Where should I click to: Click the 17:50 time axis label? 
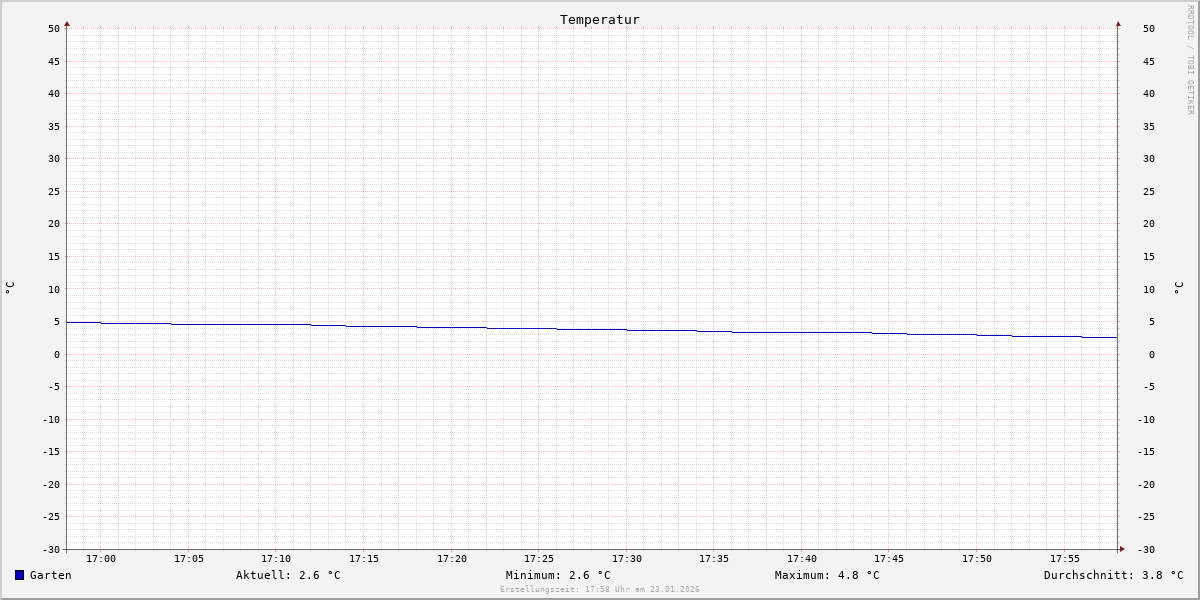click(977, 558)
